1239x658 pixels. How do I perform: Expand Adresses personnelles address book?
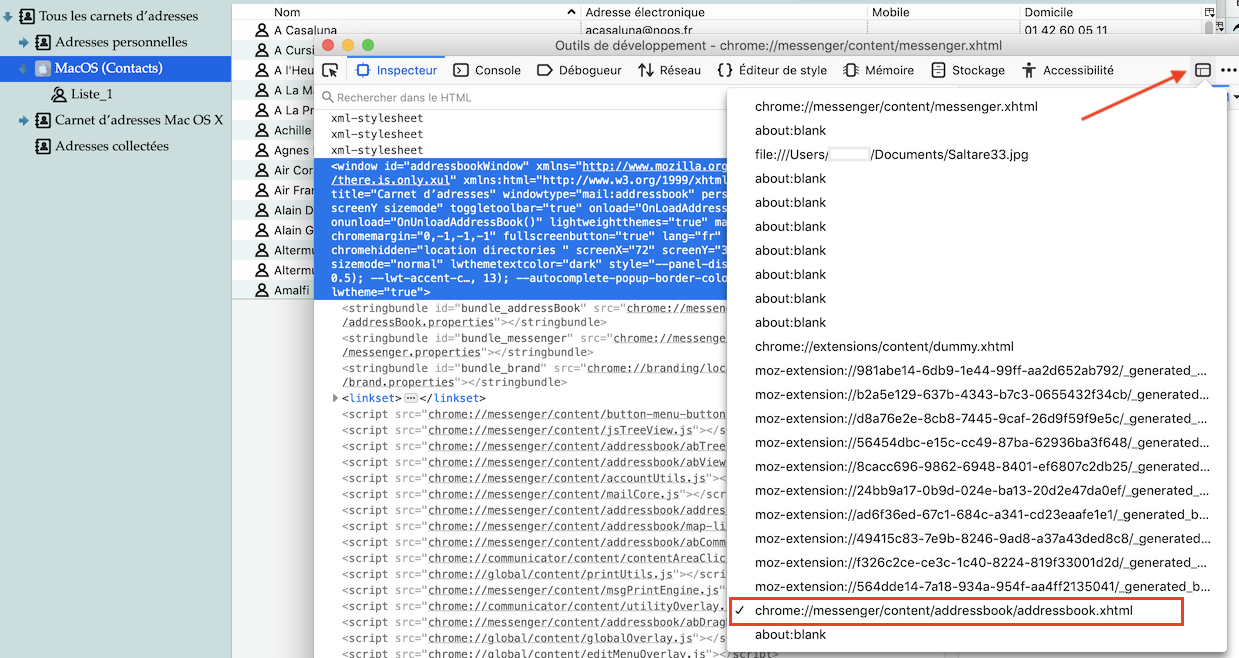click(24, 43)
